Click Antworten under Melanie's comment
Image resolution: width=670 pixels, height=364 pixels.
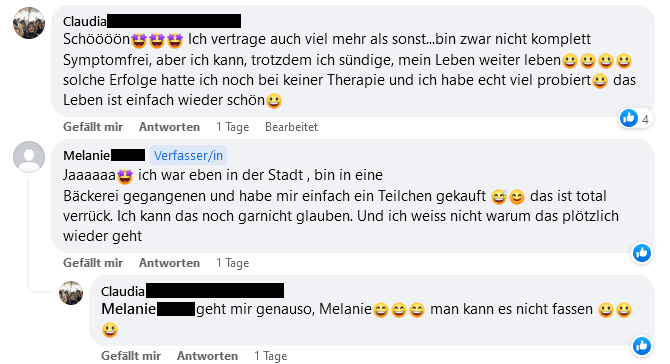[169, 263]
